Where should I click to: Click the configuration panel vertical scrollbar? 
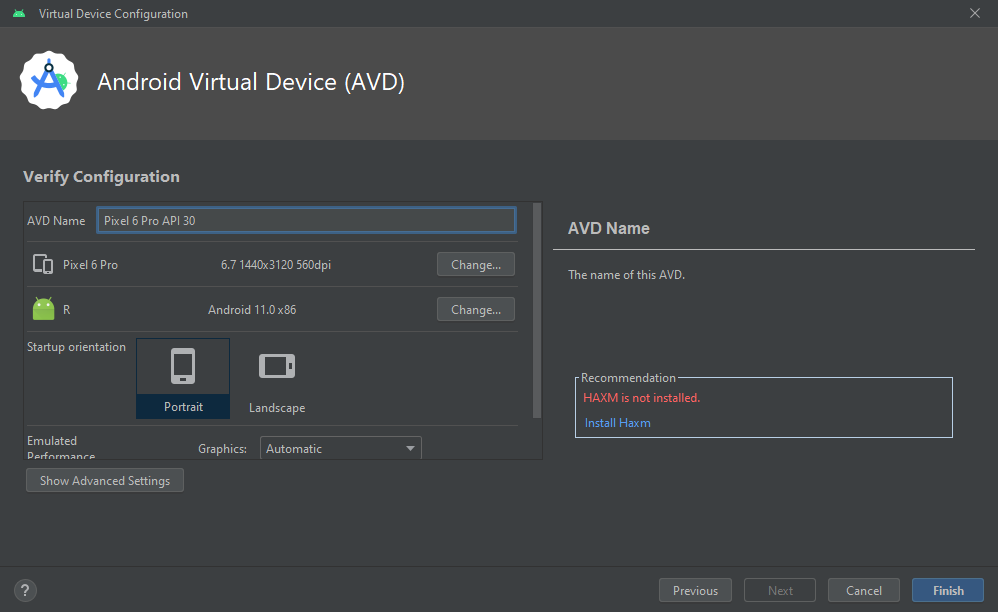pyautogui.click(x=537, y=310)
